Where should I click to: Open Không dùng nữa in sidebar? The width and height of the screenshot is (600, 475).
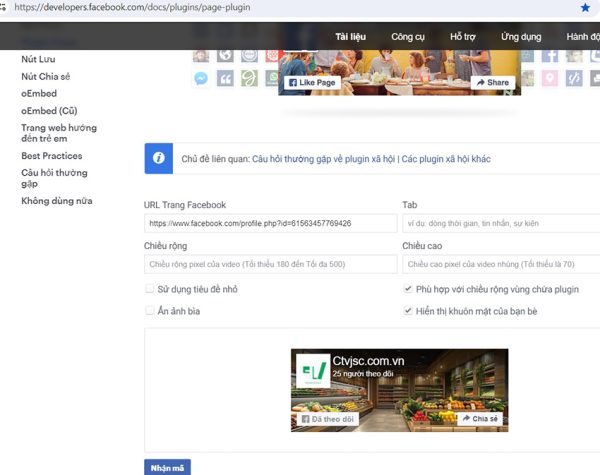coord(57,201)
